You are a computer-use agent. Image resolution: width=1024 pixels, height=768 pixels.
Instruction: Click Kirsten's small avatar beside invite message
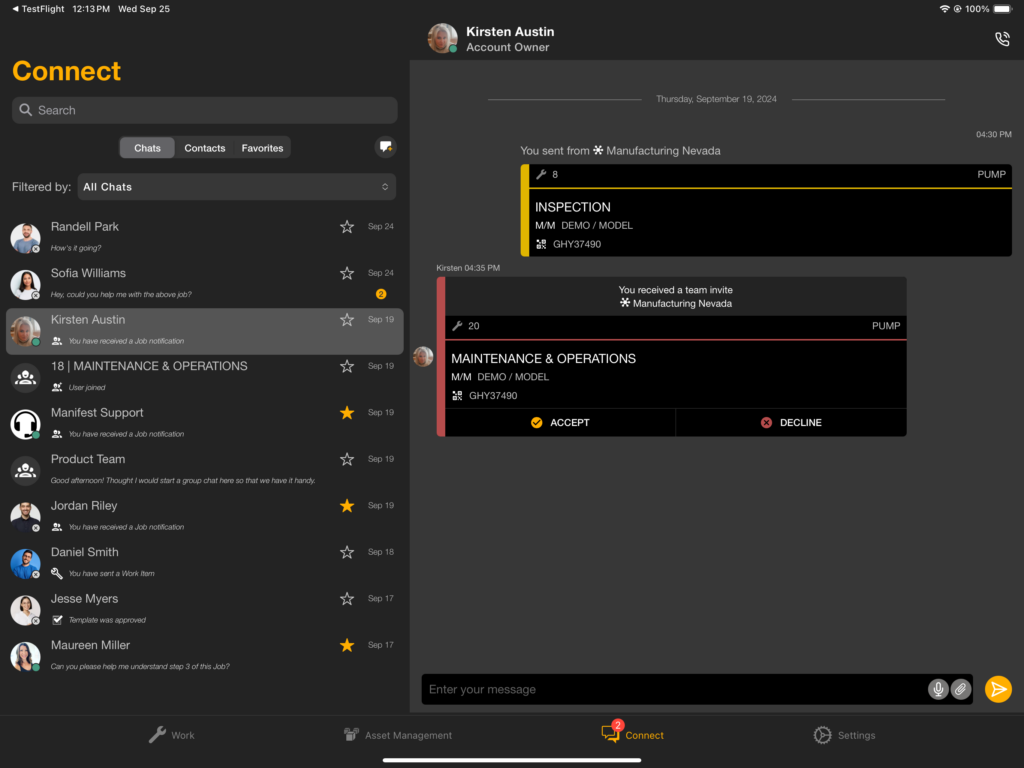[423, 357]
